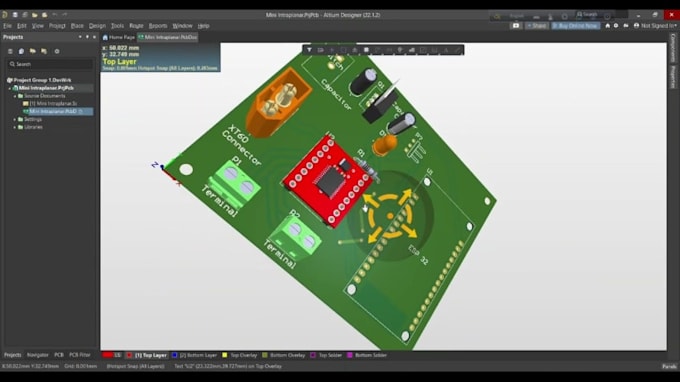Open the Edit menu
Screen dimensions: 680x382
[22, 26]
